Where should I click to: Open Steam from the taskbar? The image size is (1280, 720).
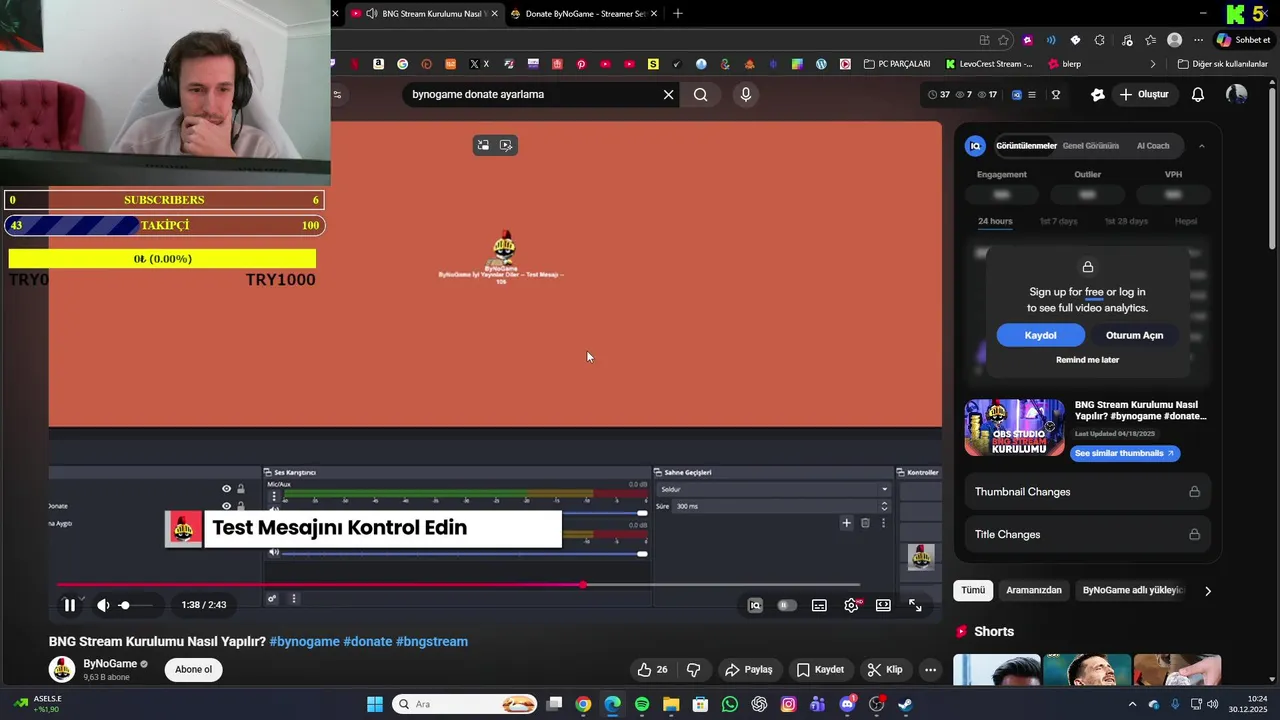905,704
